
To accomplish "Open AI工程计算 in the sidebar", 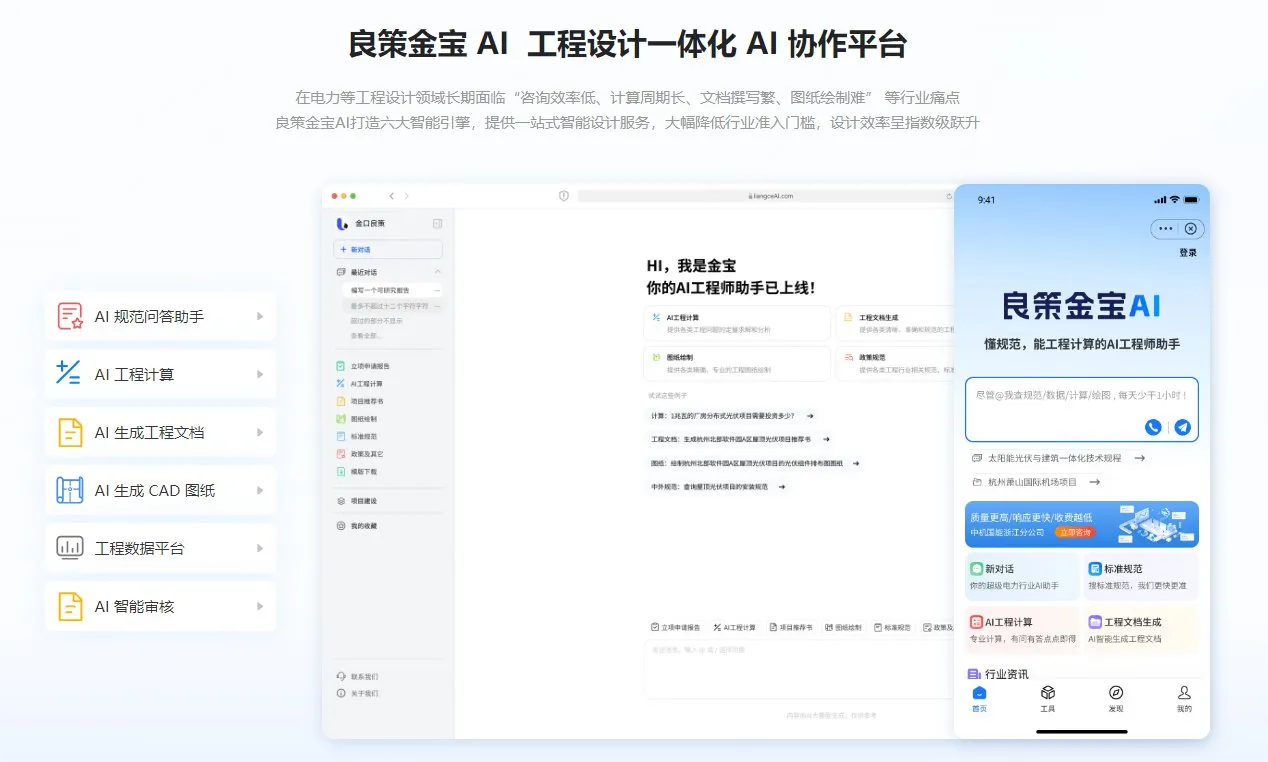I will (x=360, y=384).
